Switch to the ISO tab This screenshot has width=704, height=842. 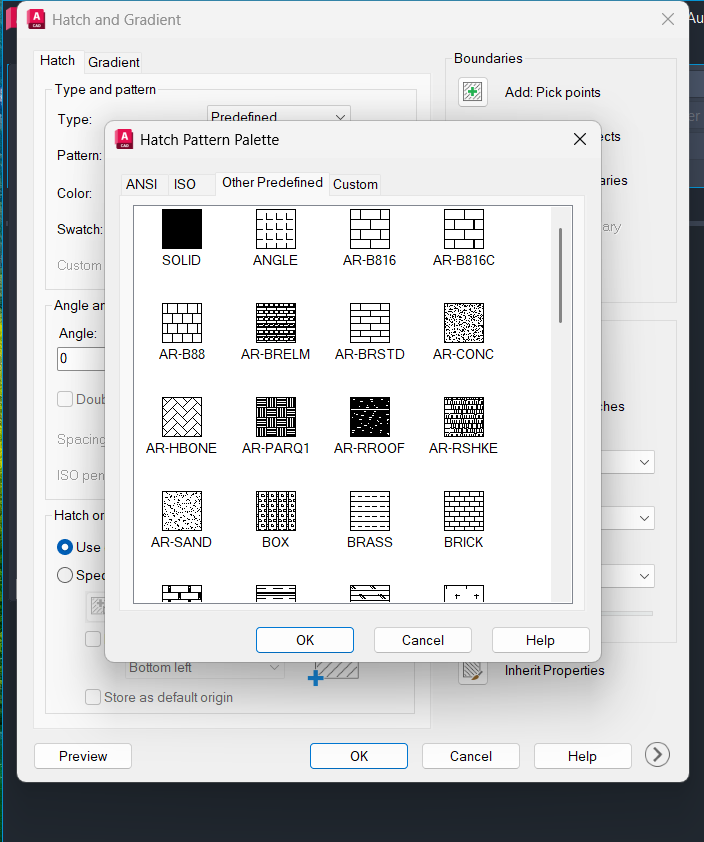[185, 184]
